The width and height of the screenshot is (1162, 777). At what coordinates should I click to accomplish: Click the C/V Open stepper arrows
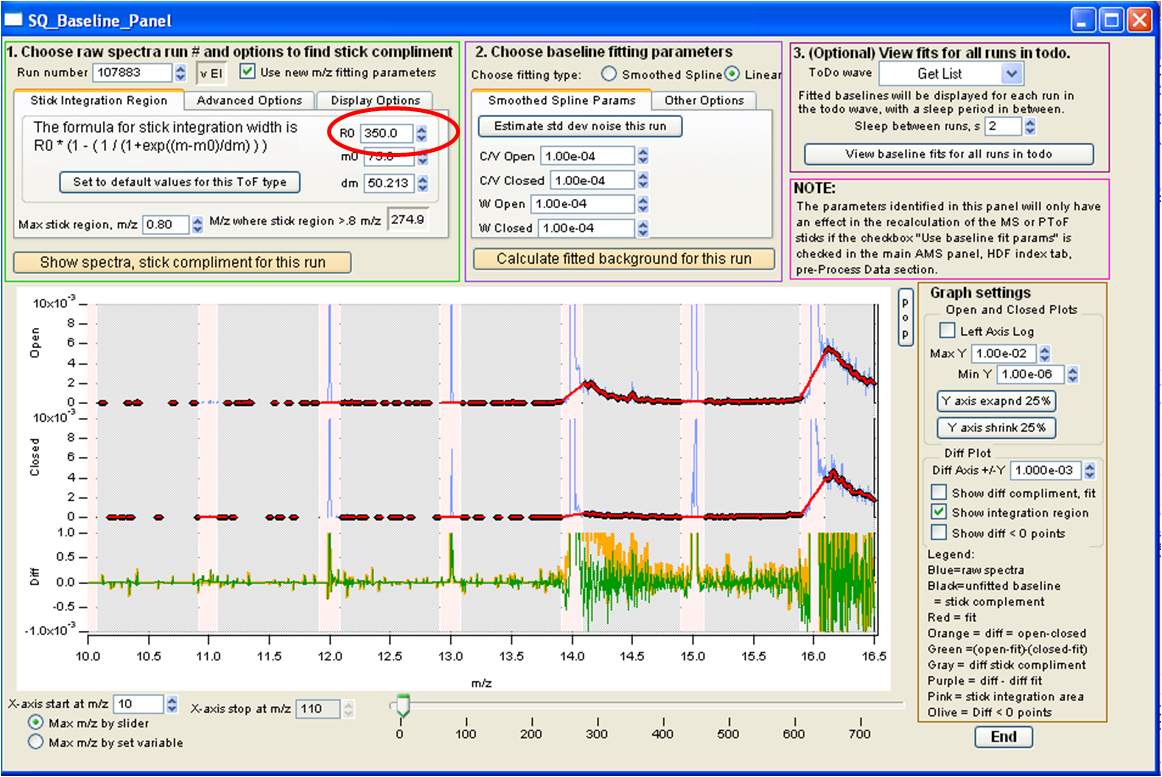(x=643, y=156)
